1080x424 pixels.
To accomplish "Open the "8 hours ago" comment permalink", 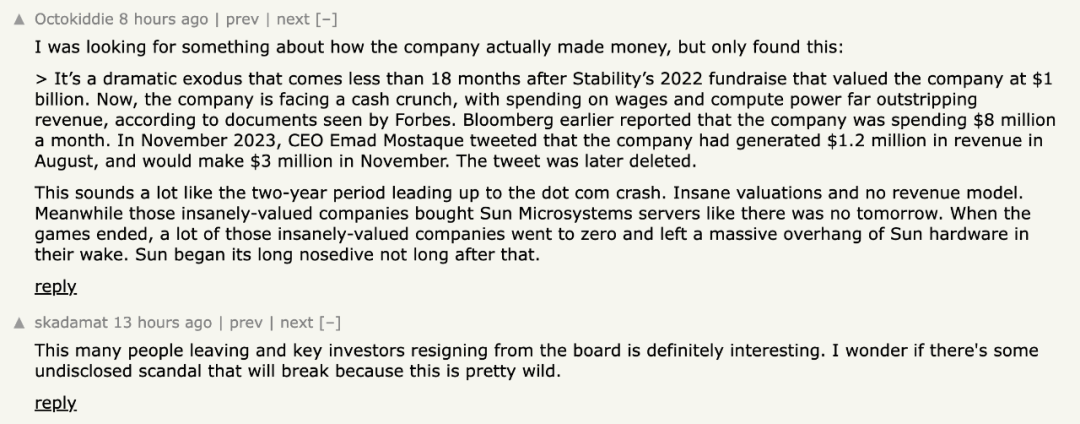I will tap(163, 19).
